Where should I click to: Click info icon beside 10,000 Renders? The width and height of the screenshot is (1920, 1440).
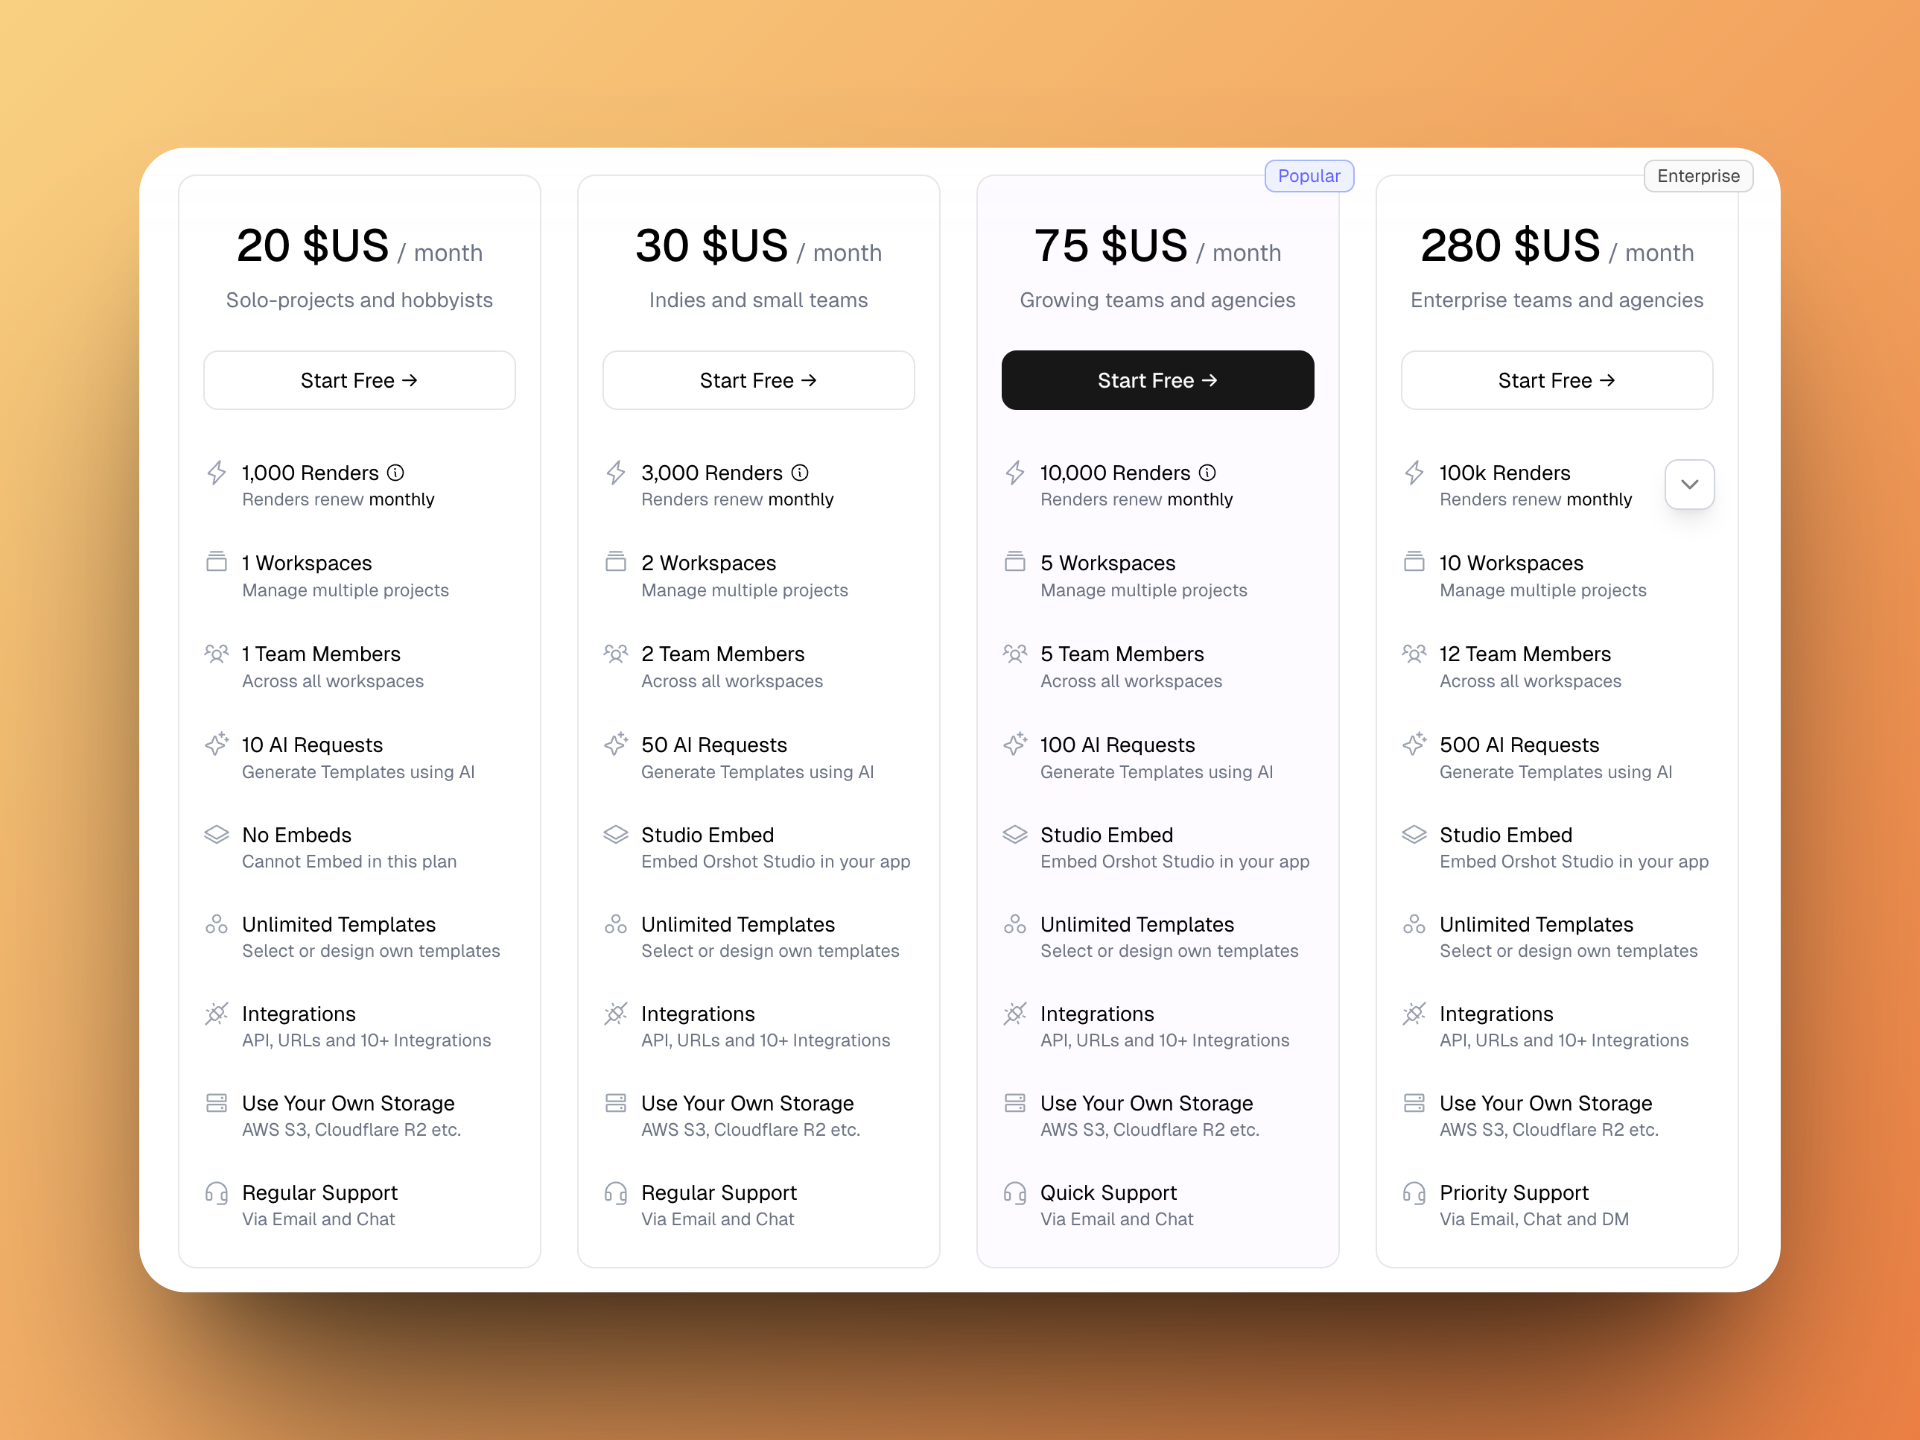point(1208,472)
